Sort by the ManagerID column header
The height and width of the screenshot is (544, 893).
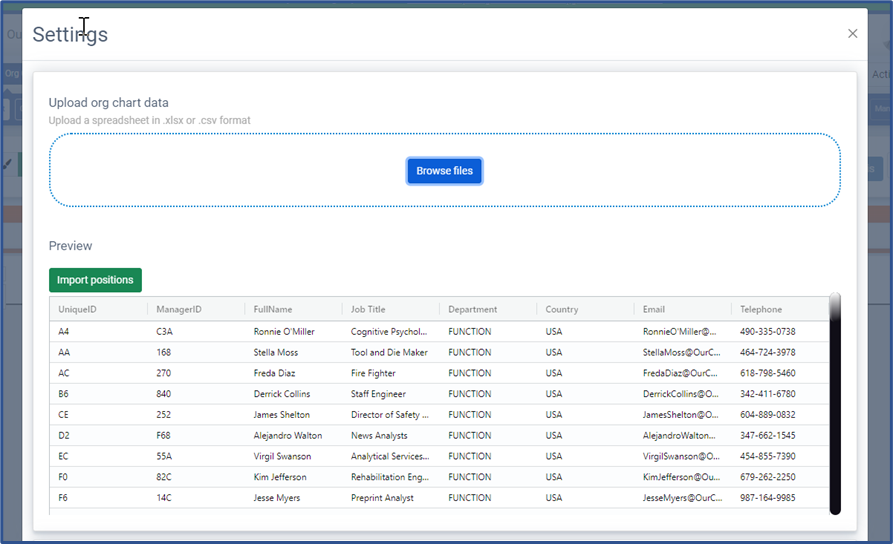point(179,310)
